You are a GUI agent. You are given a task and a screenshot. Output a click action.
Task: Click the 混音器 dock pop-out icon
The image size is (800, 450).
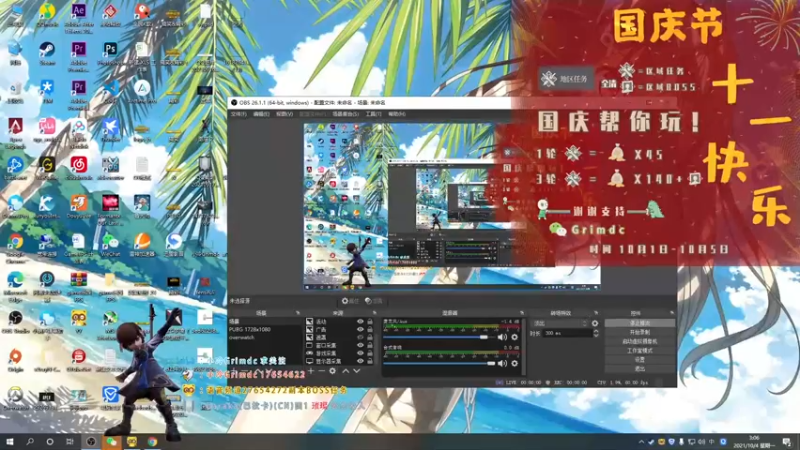[x=521, y=313]
